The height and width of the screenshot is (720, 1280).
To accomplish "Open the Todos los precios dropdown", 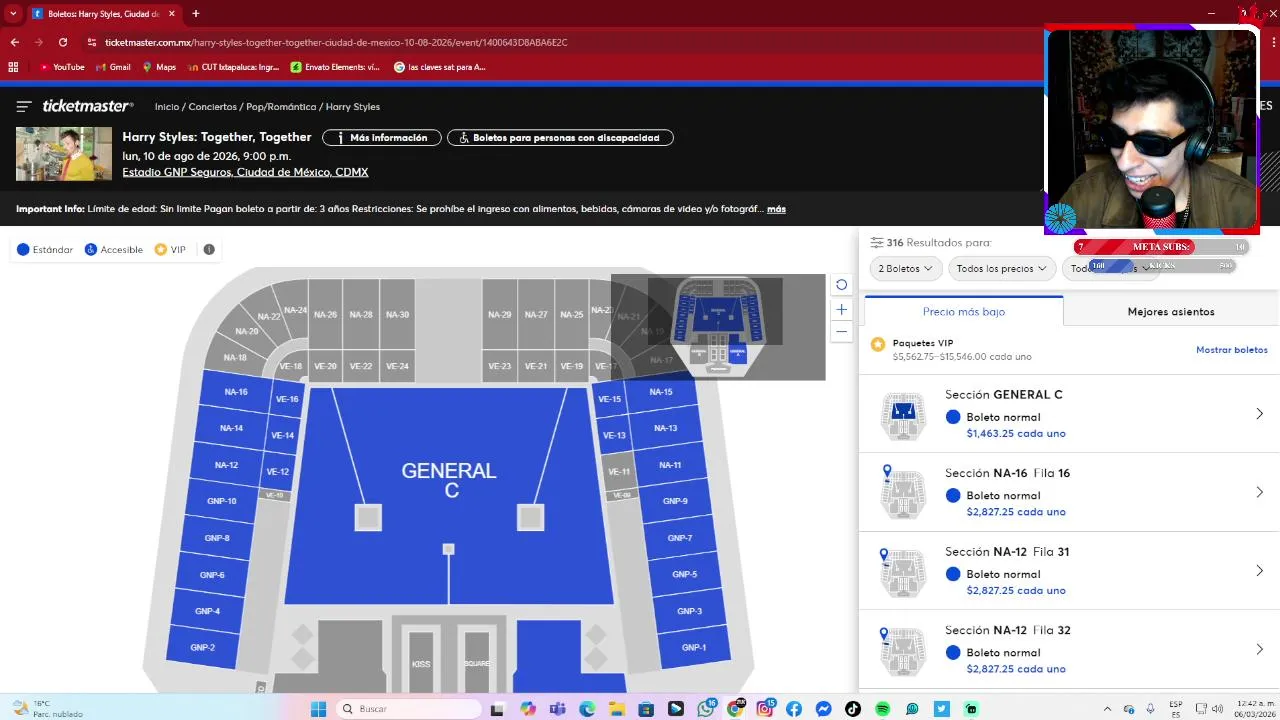I will (x=1001, y=269).
